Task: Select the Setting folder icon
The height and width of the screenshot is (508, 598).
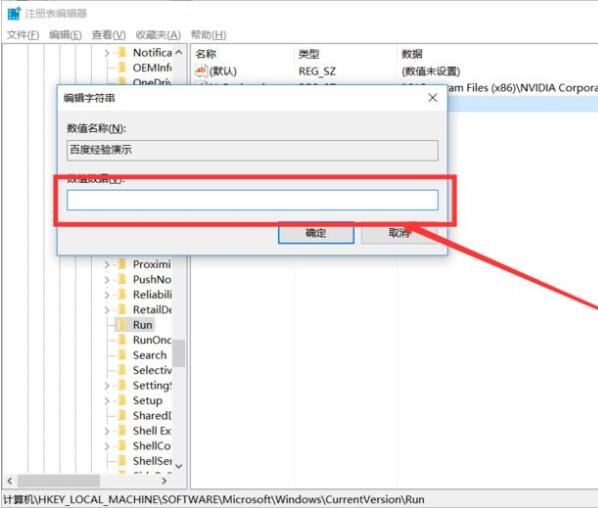Action: click(x=122, y=385)
